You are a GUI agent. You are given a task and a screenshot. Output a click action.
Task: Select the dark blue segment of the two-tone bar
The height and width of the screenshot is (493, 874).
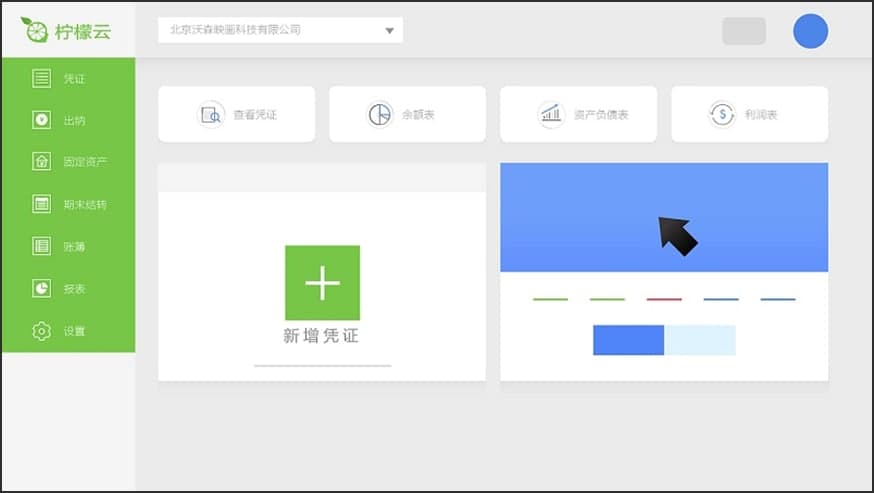click(x=628, y=340)
